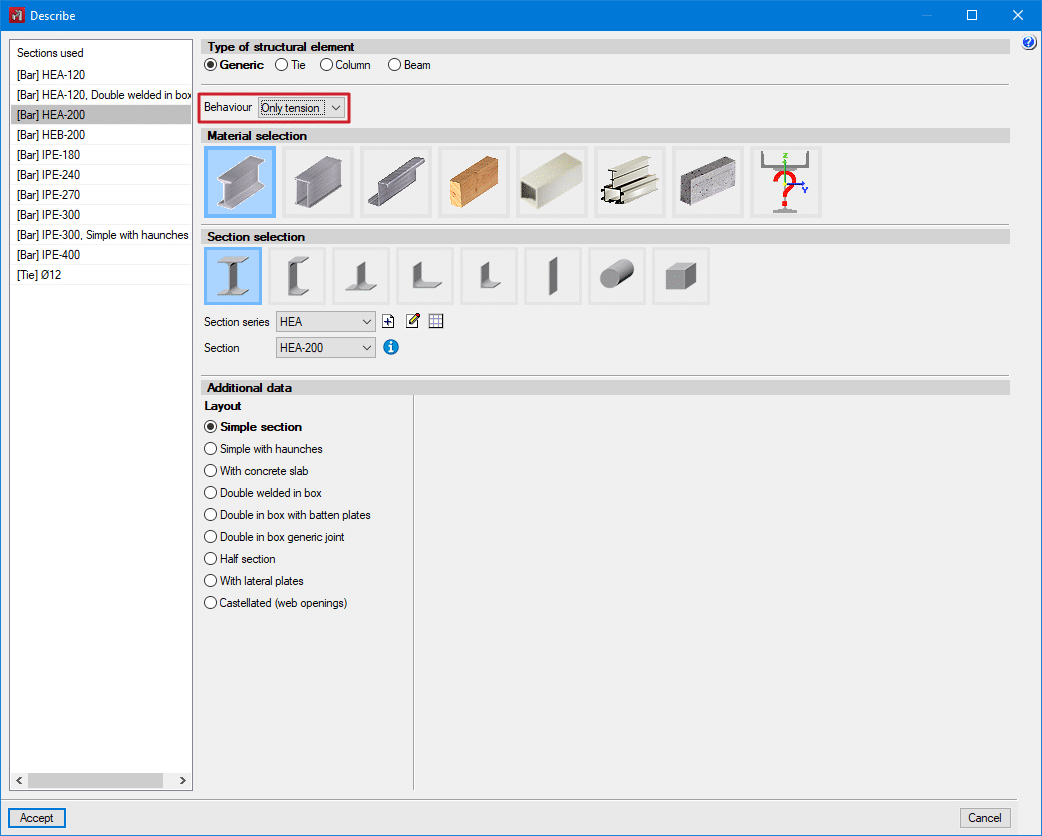The width and height of the screenshot is (1042, 836).
Task: Select the channel (C) section shape
Action: point(297,276)
